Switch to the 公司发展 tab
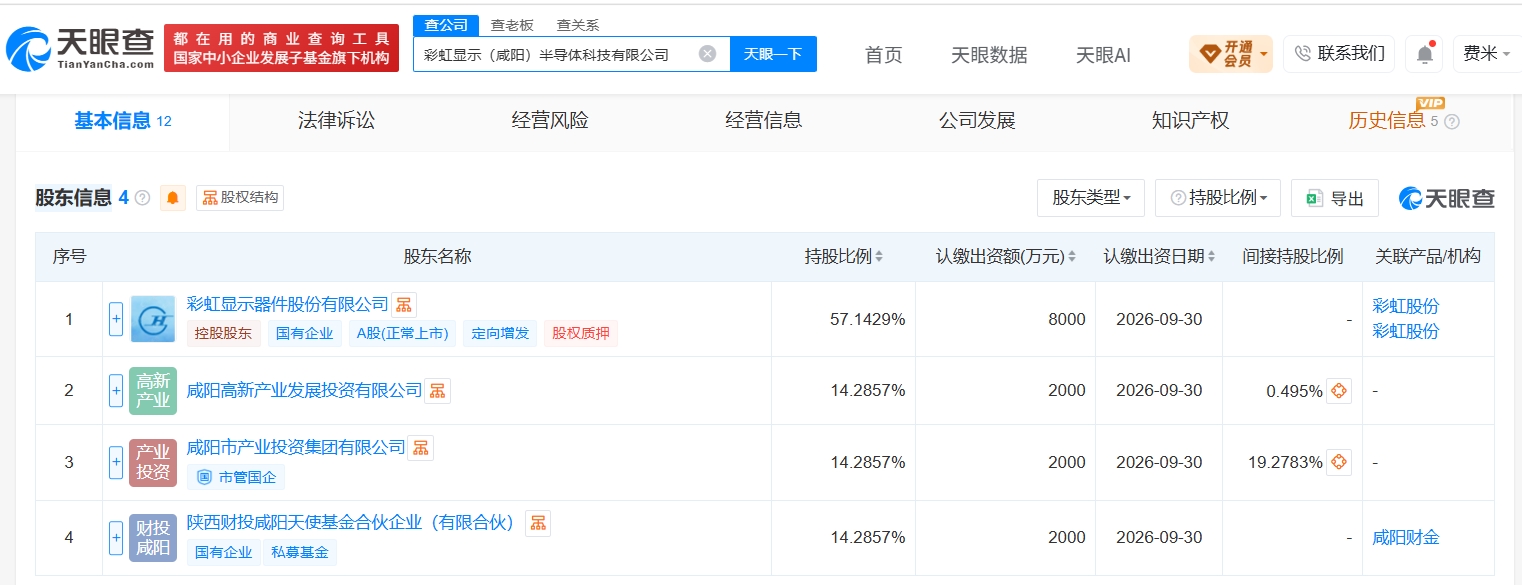Image resolution: width=1522 pixels, height=585 pixels. pos(977,122)
